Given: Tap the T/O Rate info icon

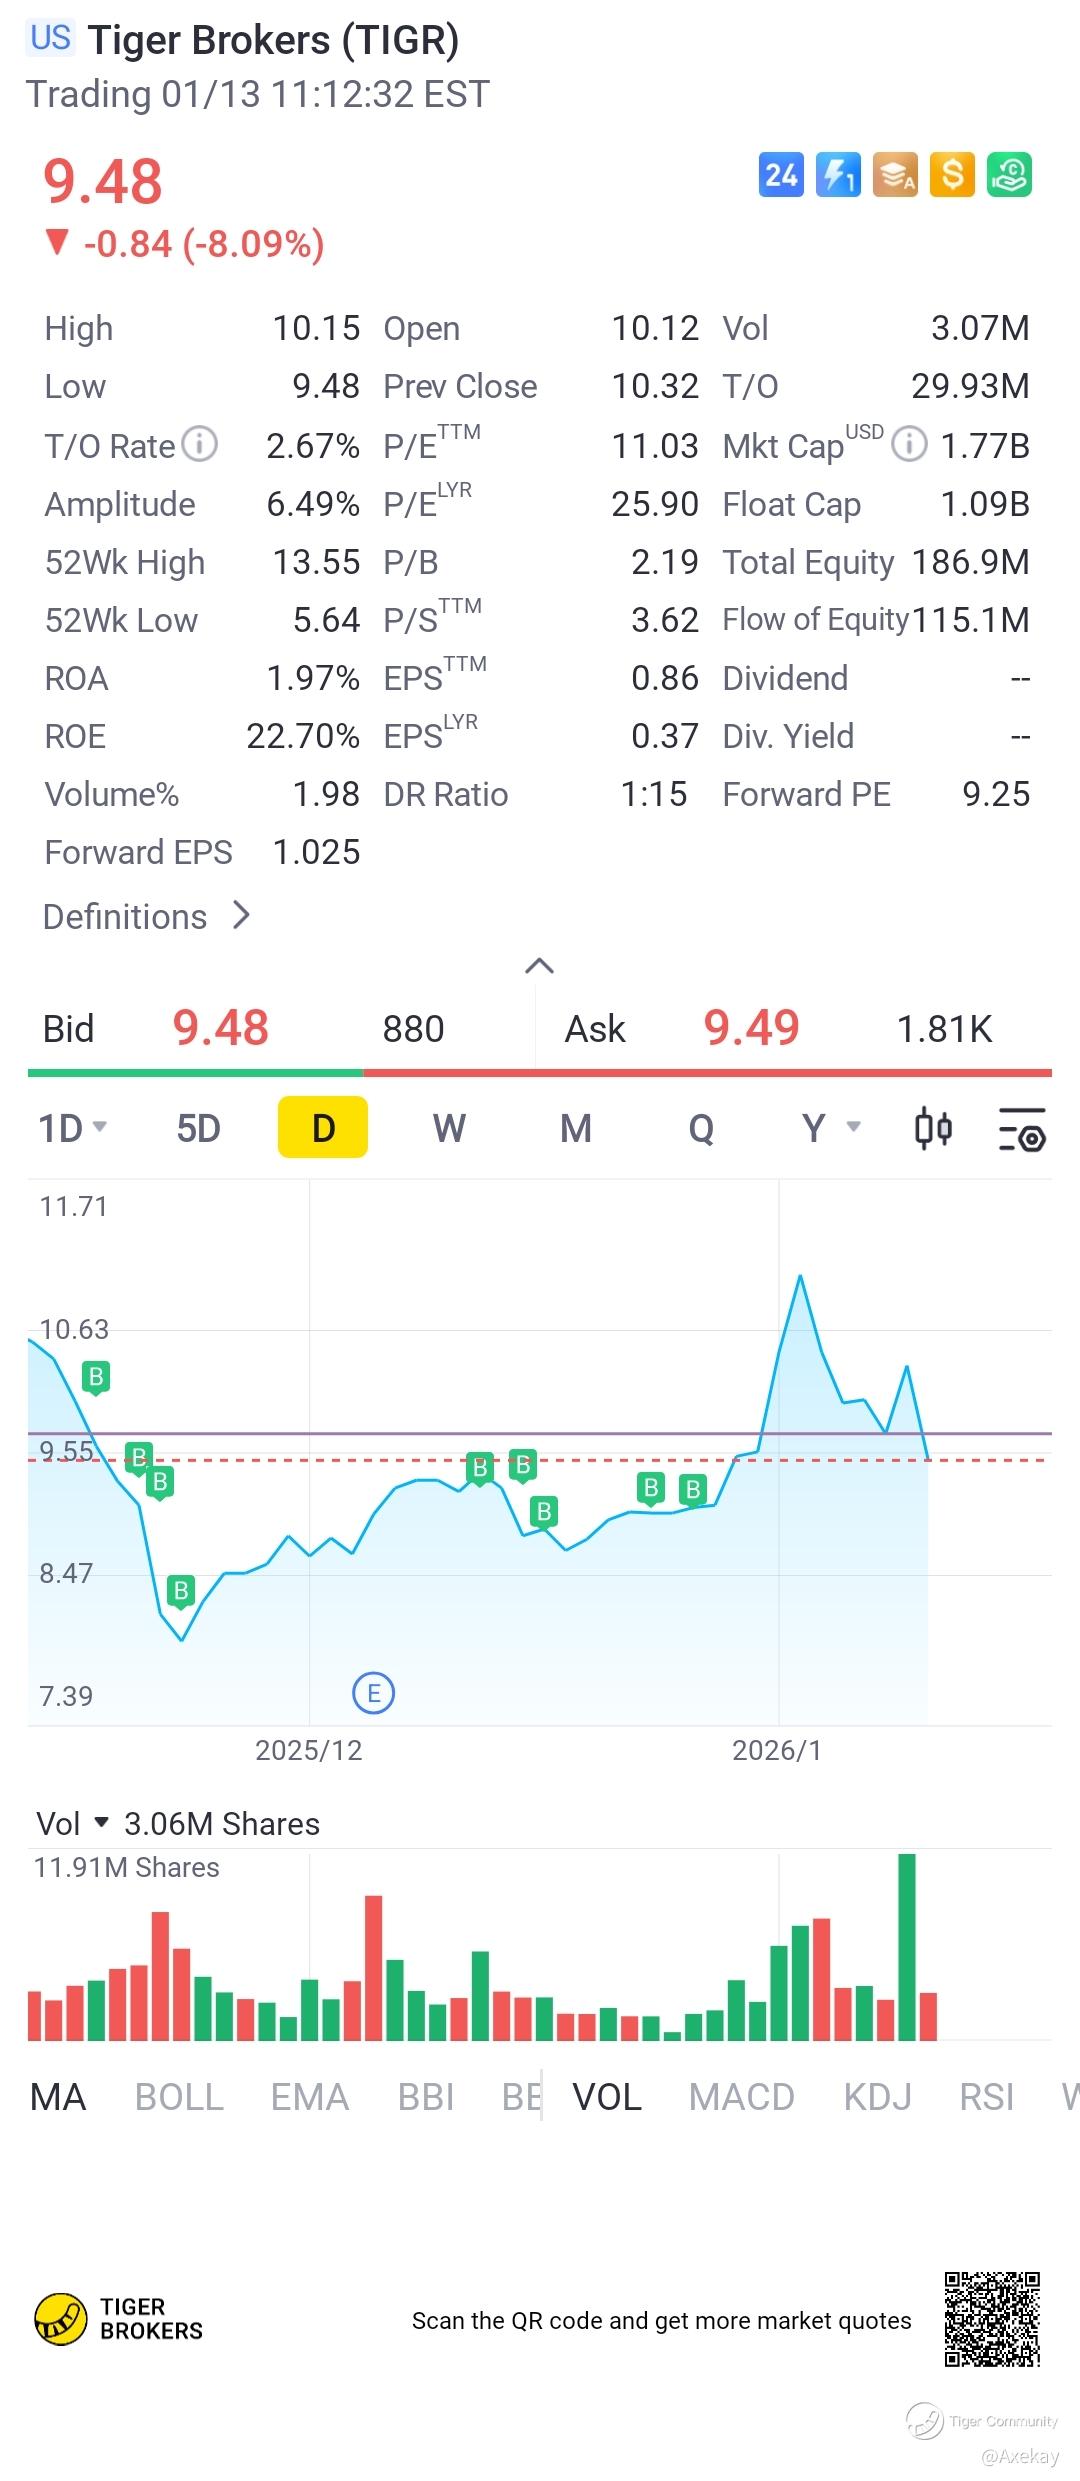Looking at the screenshot, I should point(200,444).
